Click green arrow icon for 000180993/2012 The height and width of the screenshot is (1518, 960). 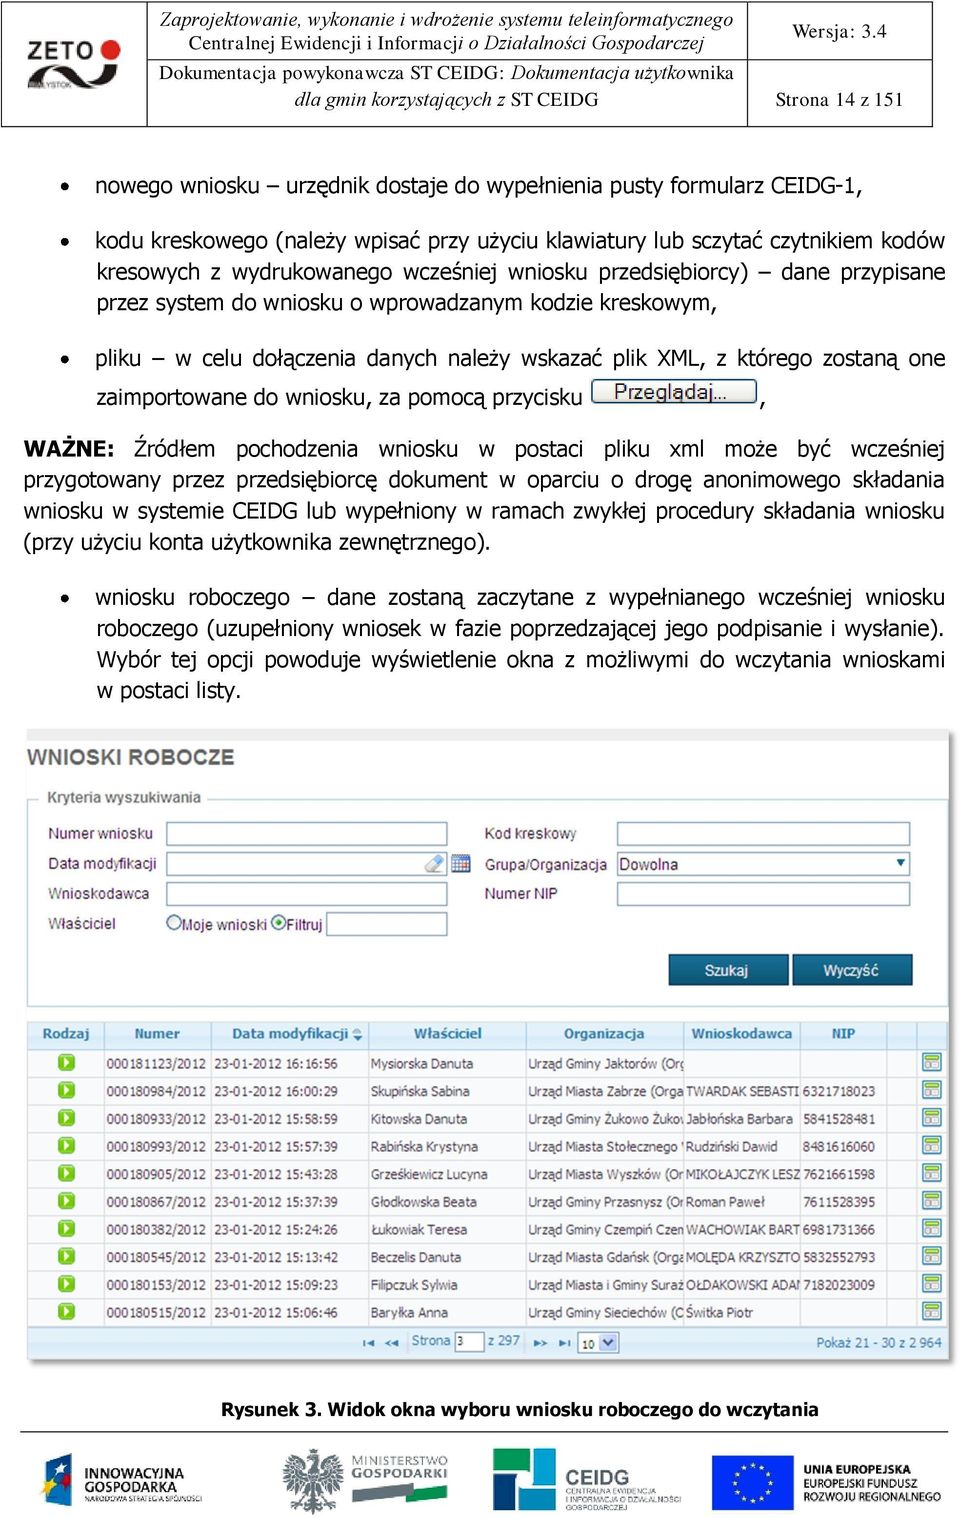(x=66, y=1146)
